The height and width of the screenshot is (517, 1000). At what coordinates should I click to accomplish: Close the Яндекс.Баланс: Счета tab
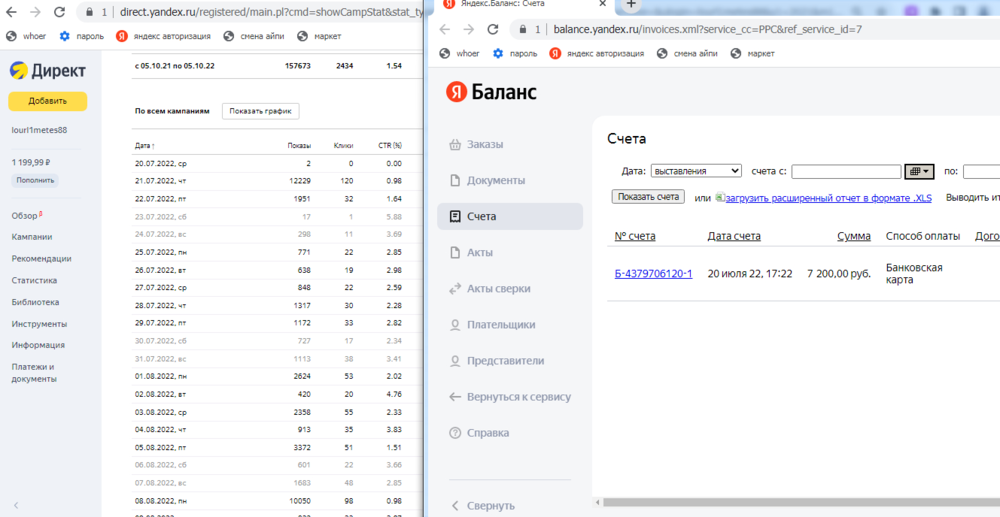[603, 4]
